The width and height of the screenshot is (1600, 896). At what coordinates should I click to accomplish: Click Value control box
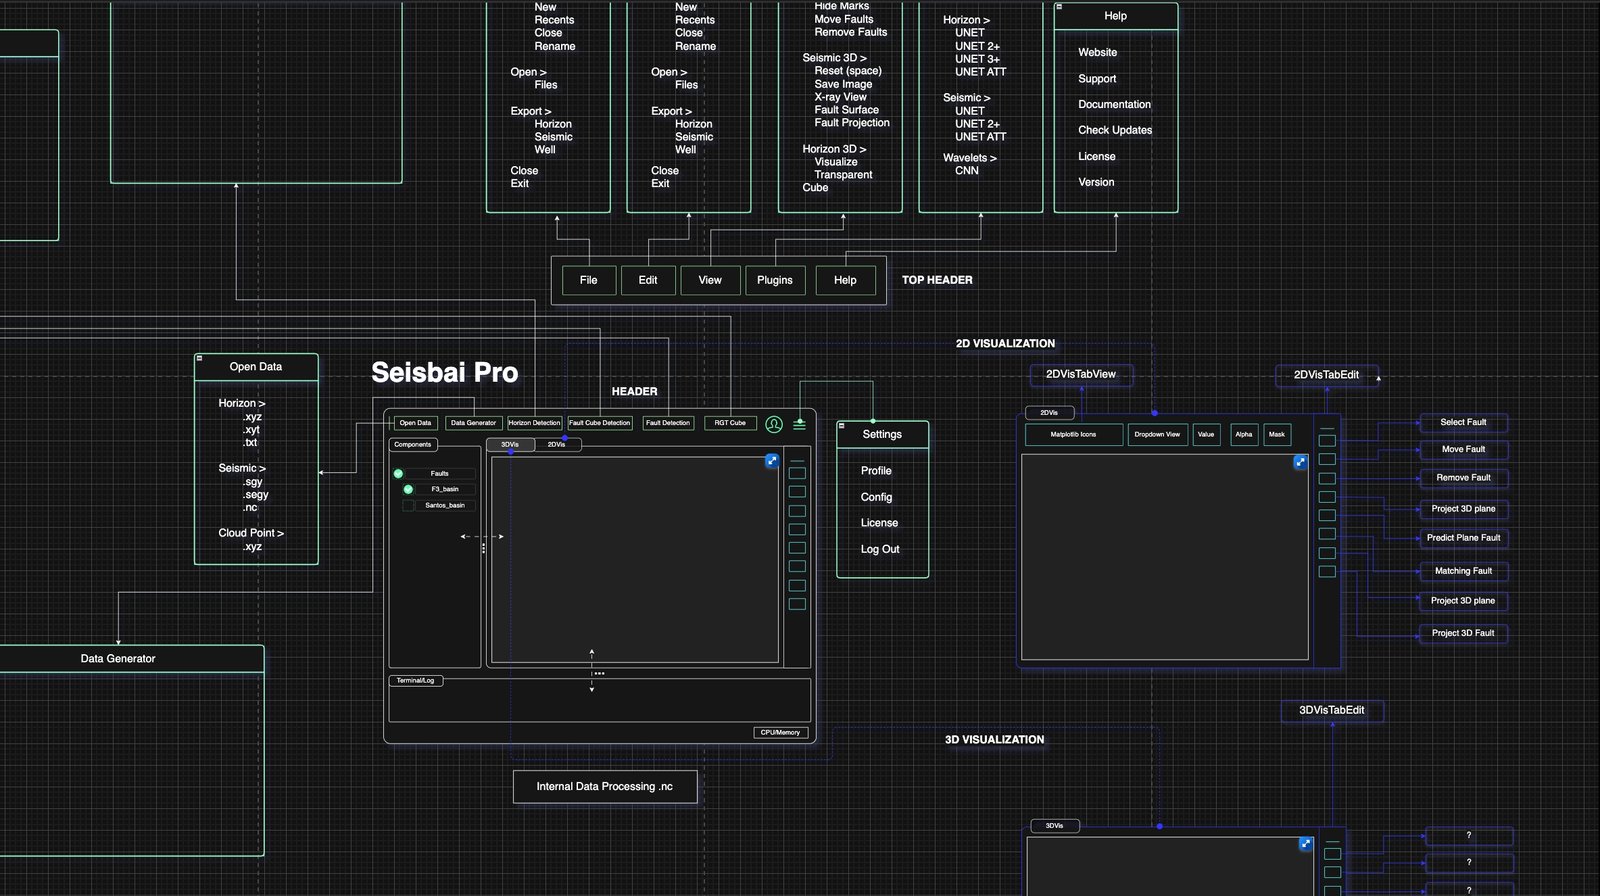click(x=1206, y=434)
